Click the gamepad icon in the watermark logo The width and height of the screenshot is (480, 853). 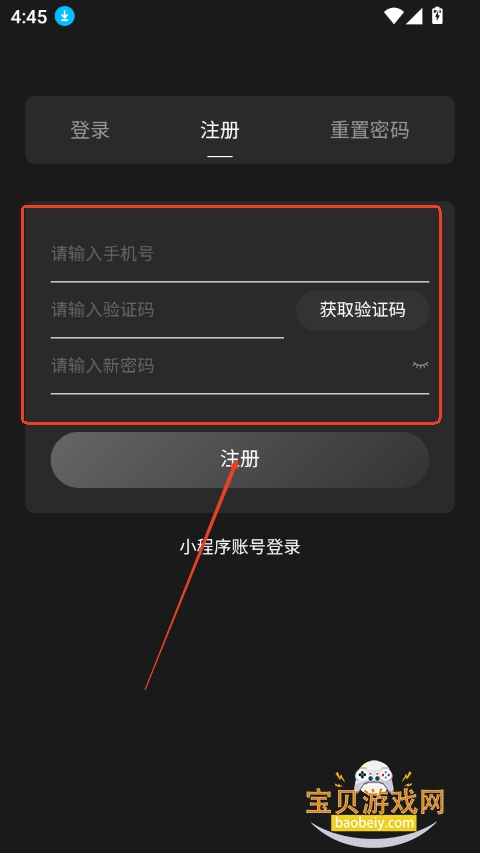(373, 778)
